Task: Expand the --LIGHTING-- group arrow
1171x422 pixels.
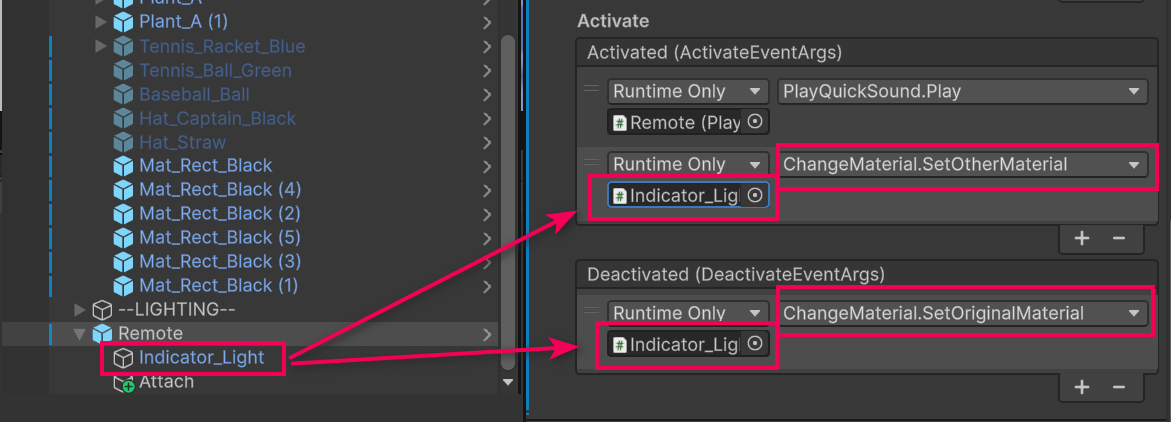Action: [x=81, y=309]
